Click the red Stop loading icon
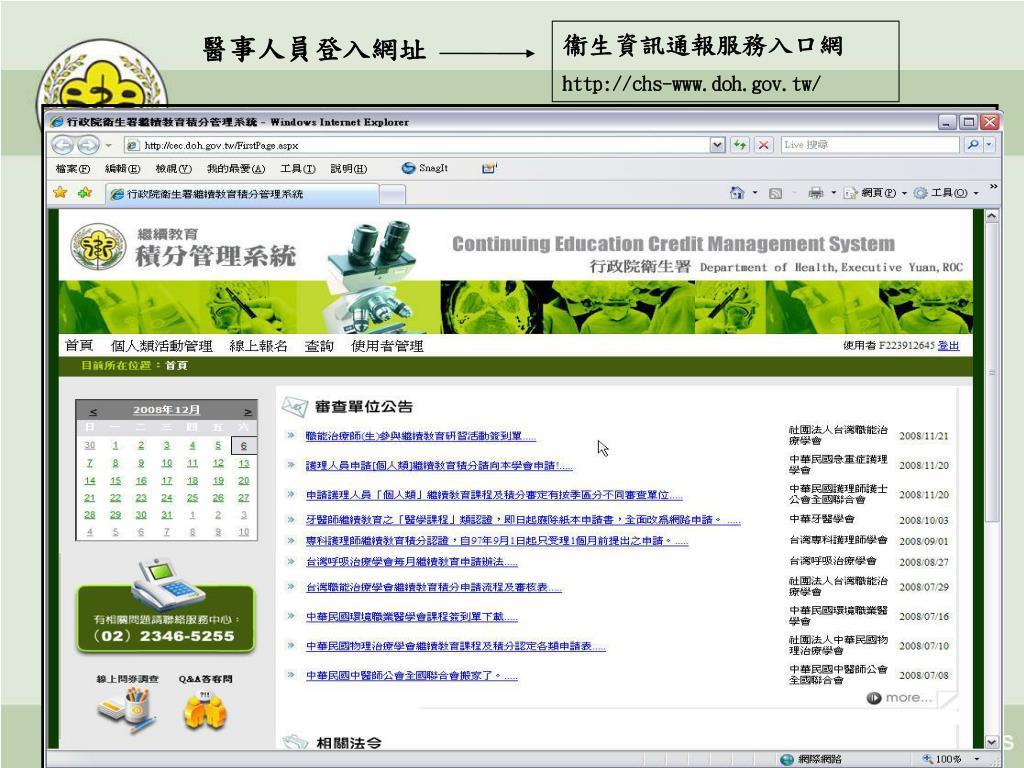 coord(763,145)
